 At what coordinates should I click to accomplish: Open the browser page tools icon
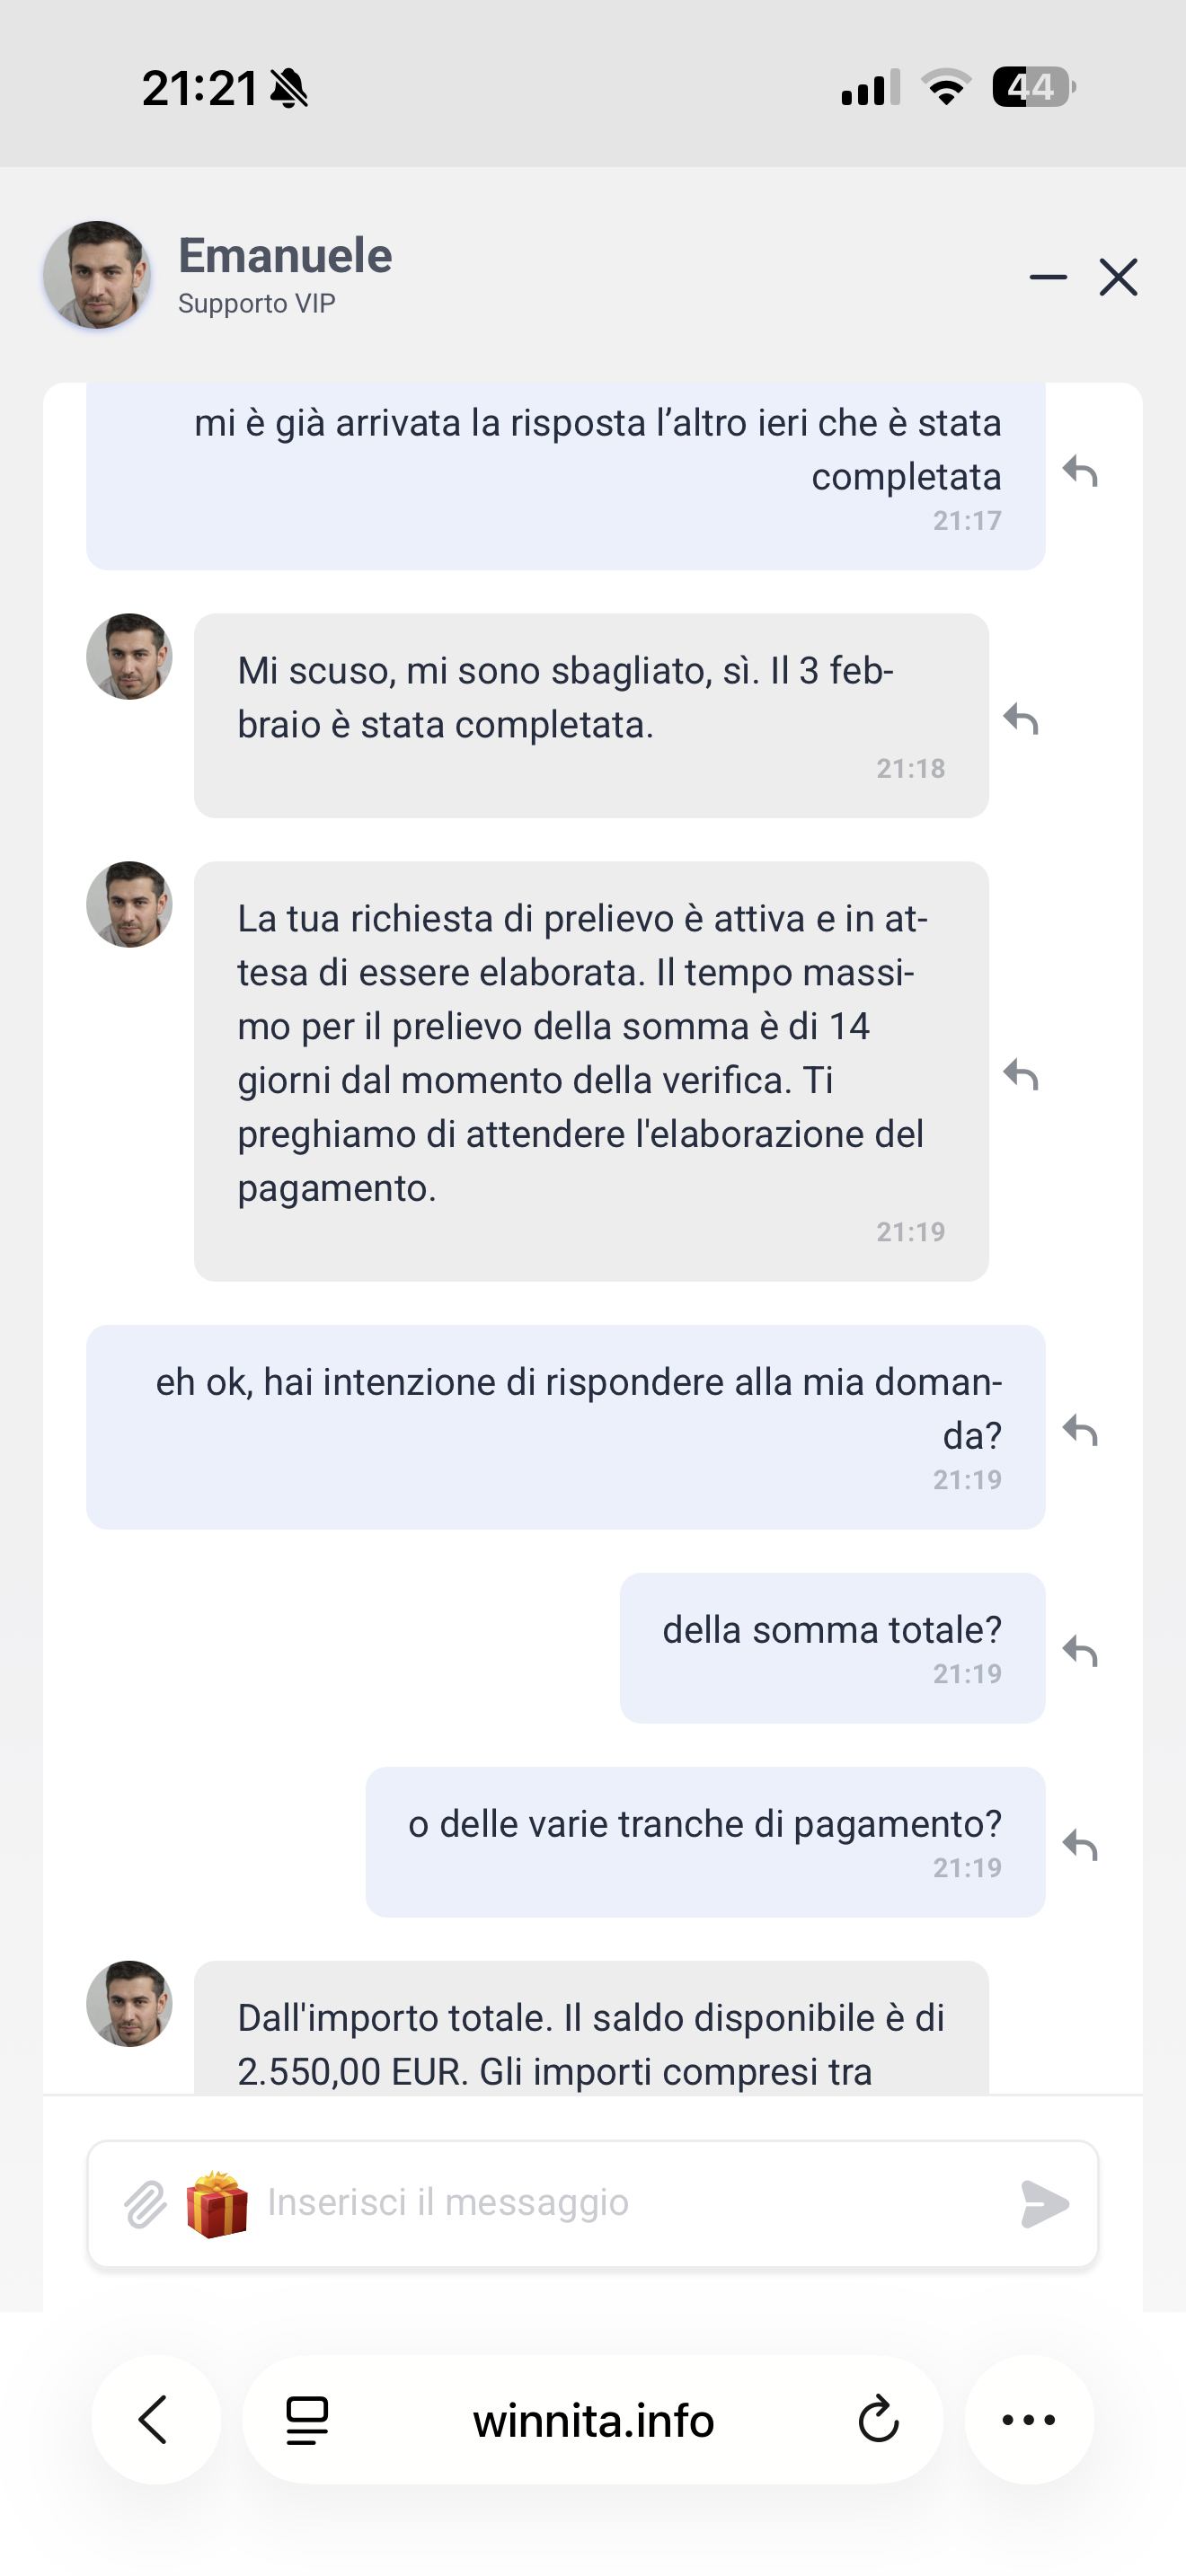tap(307, 2420)
